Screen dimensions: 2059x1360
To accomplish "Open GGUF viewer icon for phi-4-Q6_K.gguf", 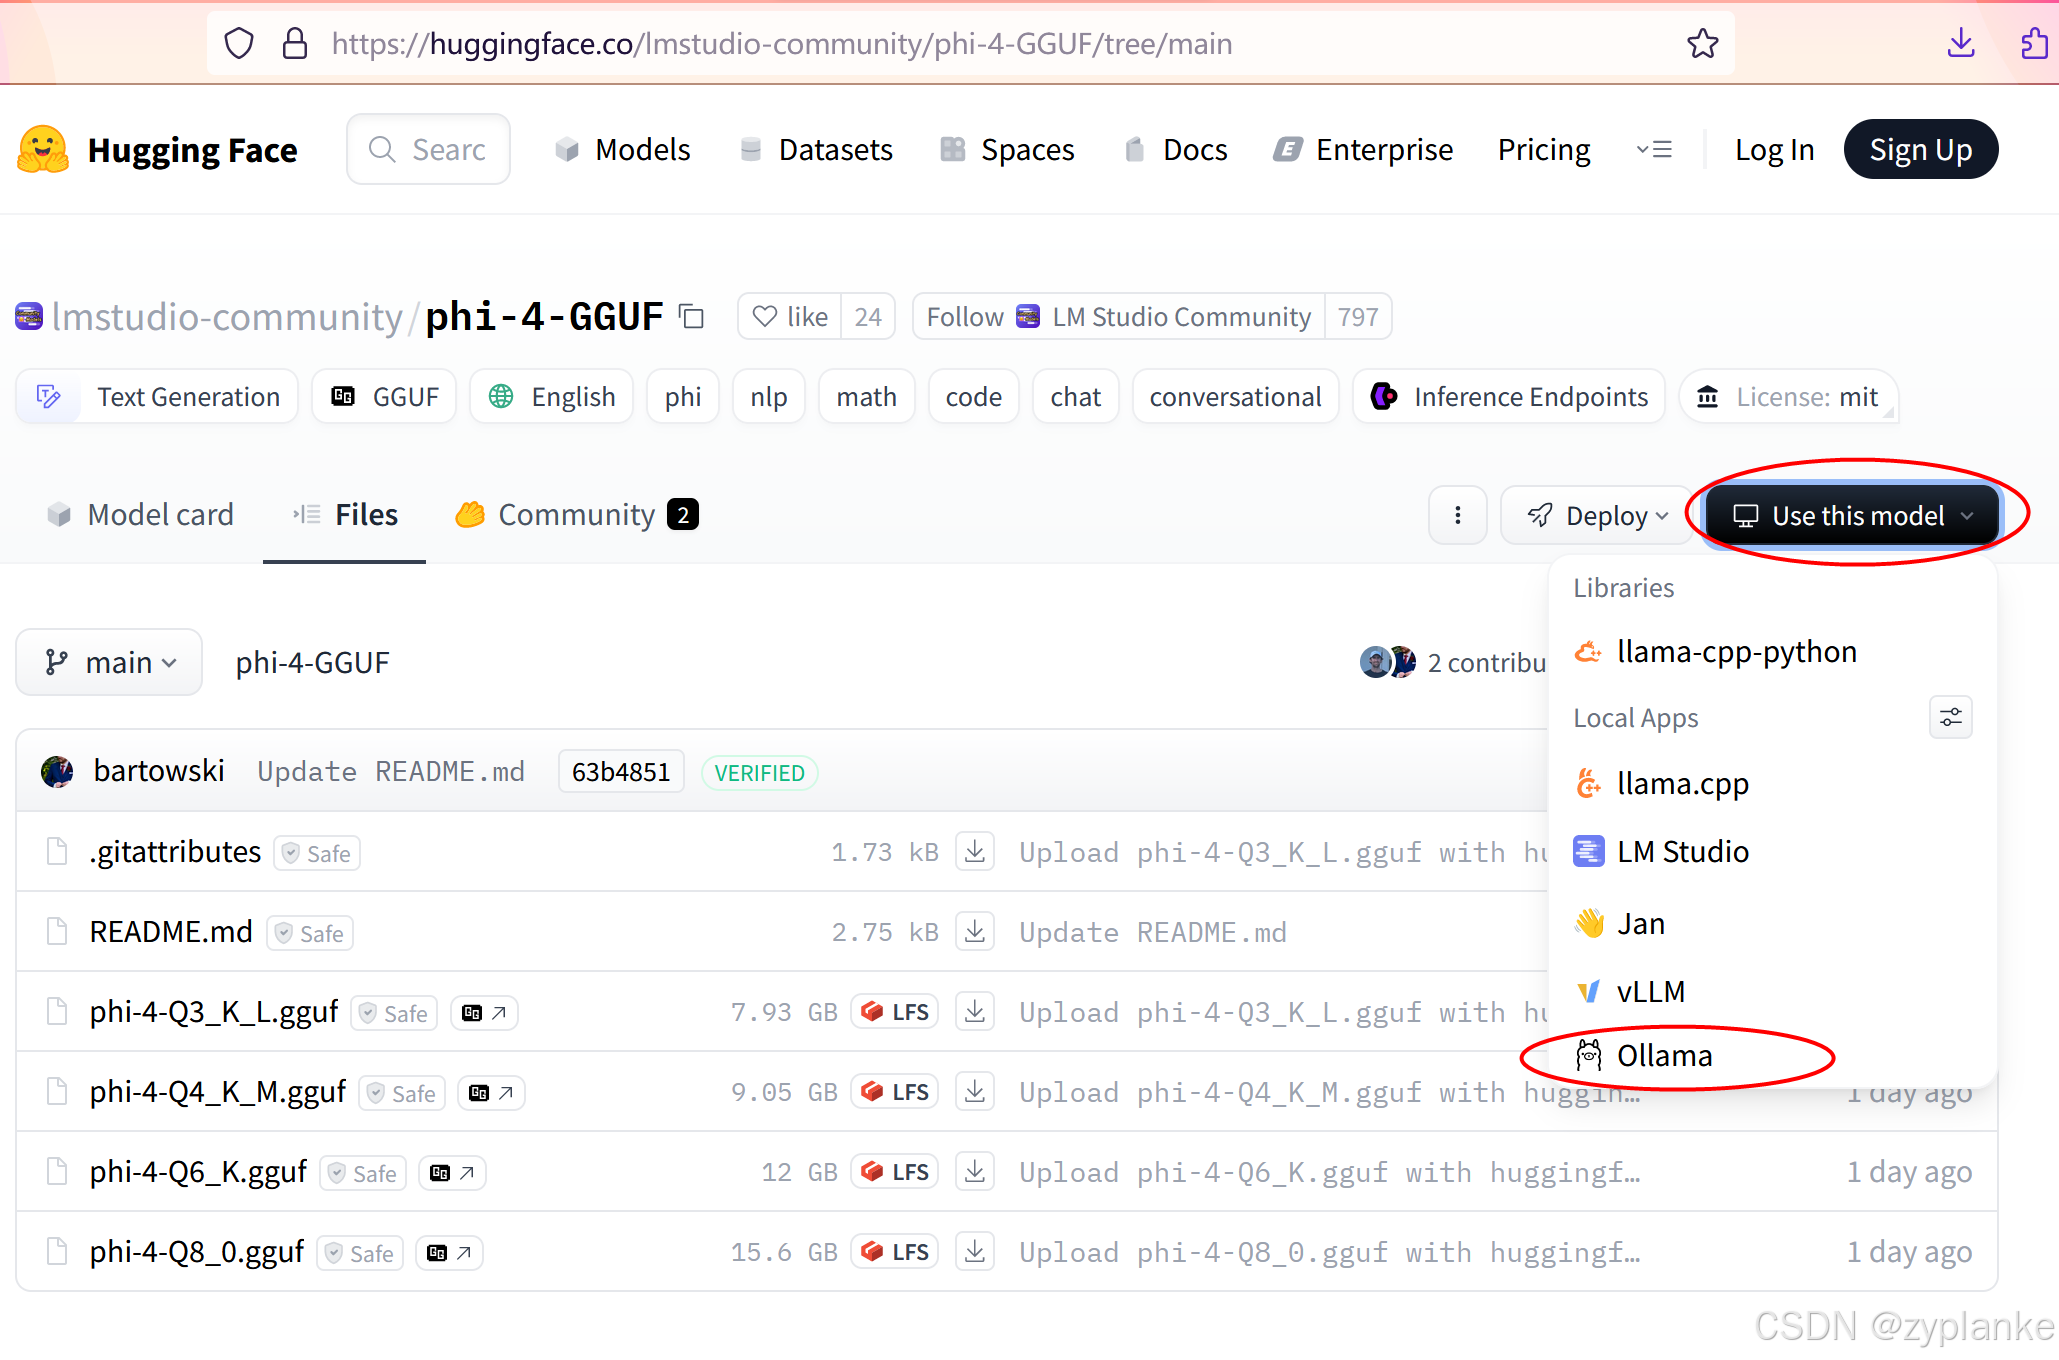I will pos(452,1173).
